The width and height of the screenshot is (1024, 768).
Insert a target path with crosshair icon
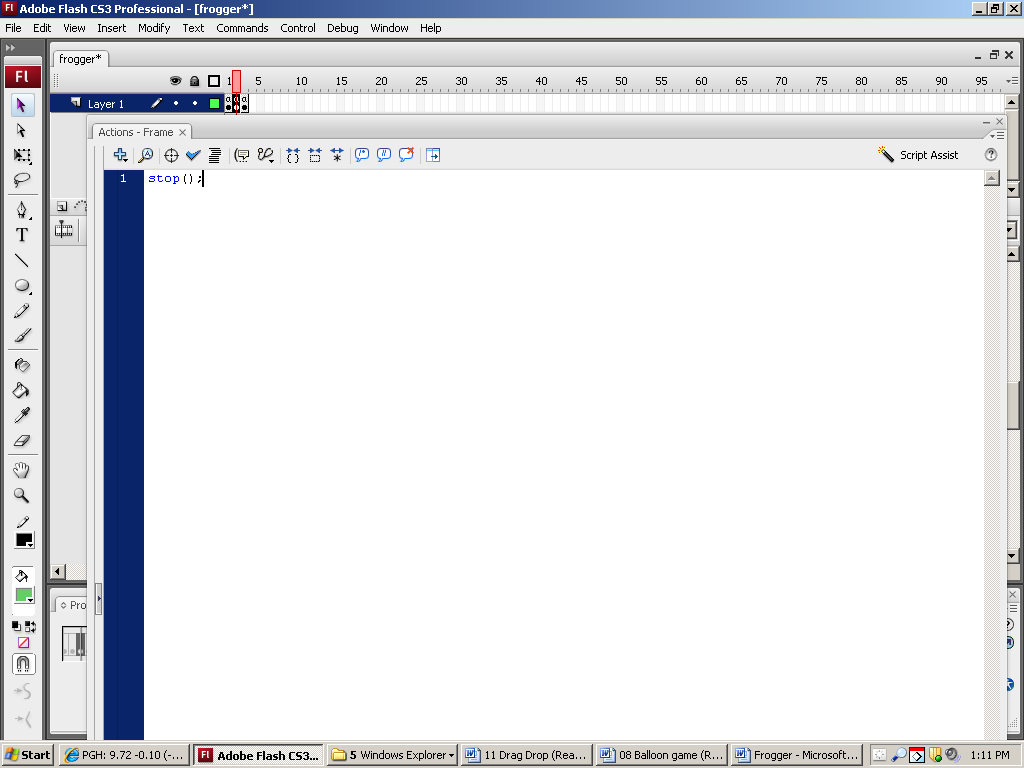(x=171, y=155)
